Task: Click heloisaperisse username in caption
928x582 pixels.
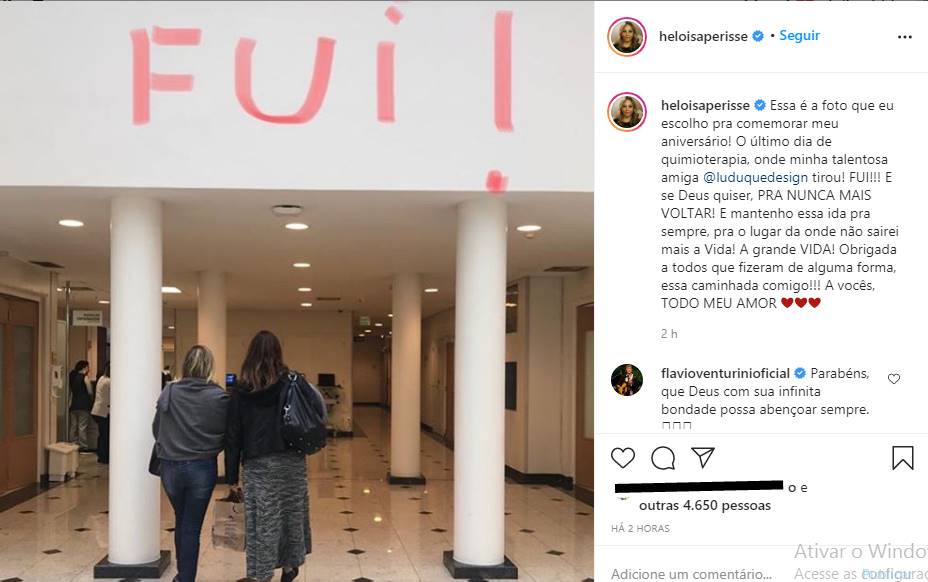Action: click(705, 105)
